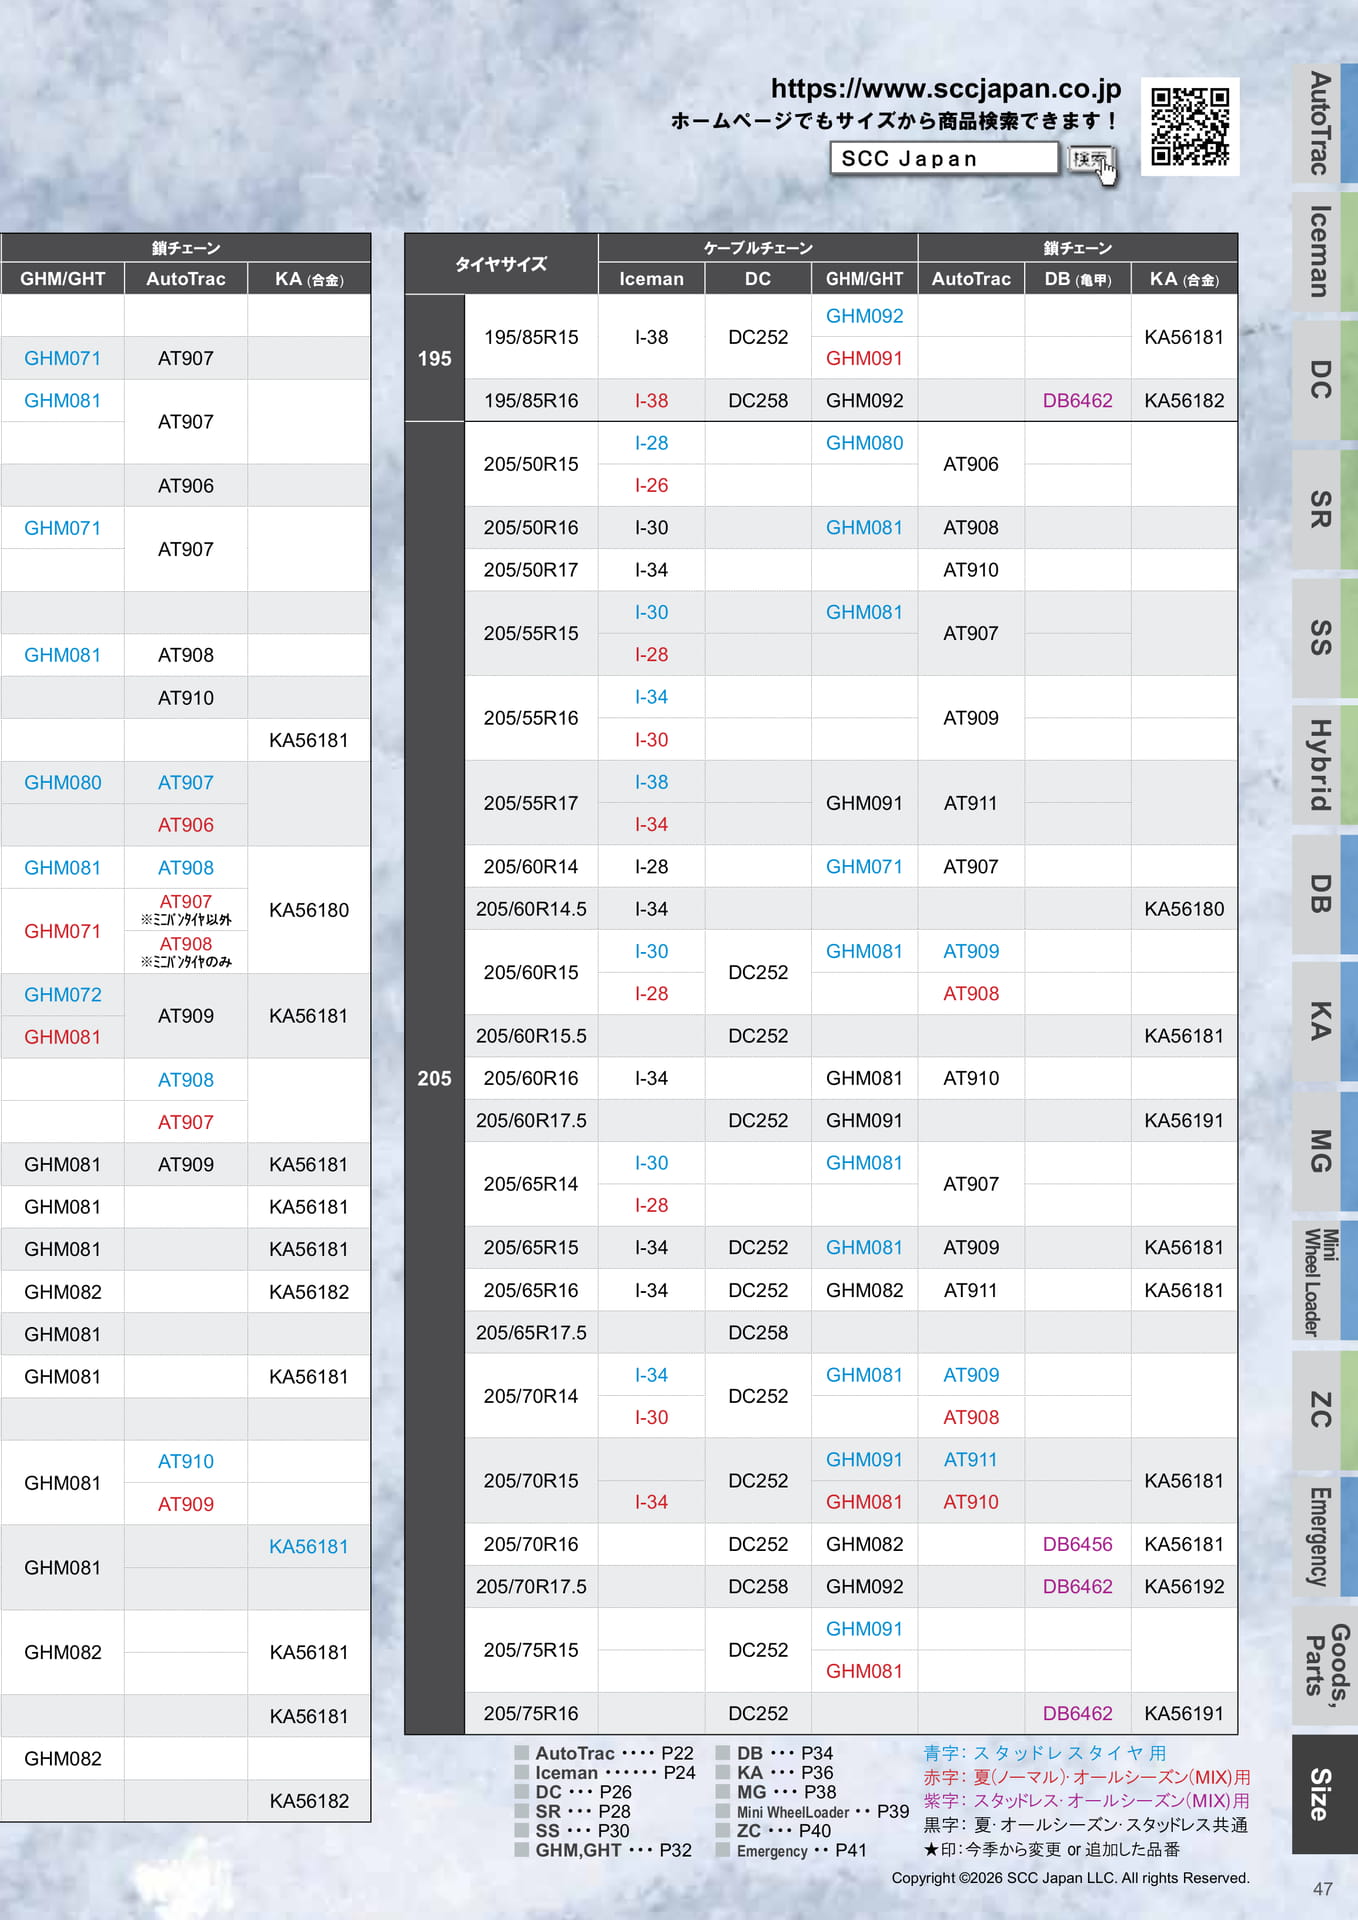1358x1920 pixels.
Task: Select the 195/85R15 tire size cell
Action: [531, 337]
